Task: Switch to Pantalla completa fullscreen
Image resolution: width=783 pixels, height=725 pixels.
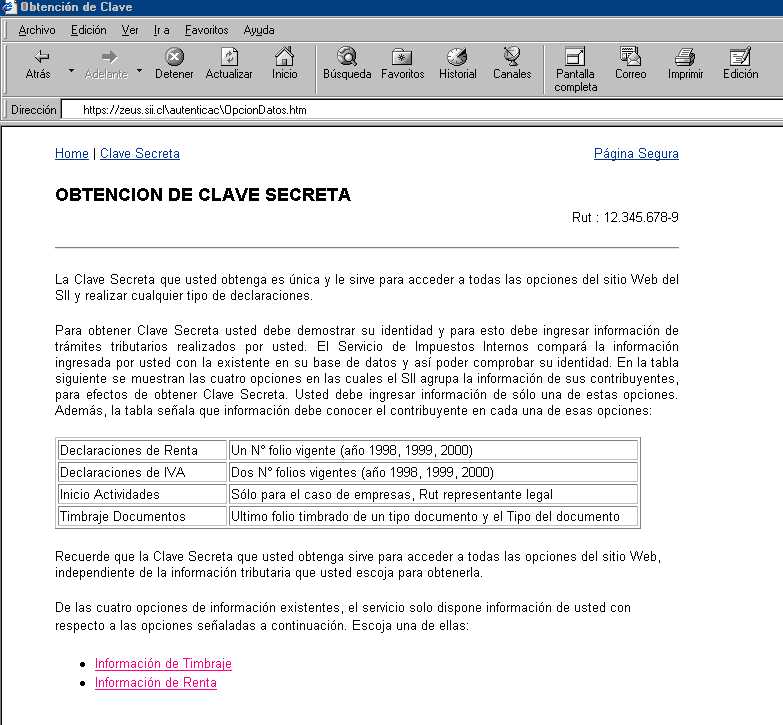Action: click(575, 58)
